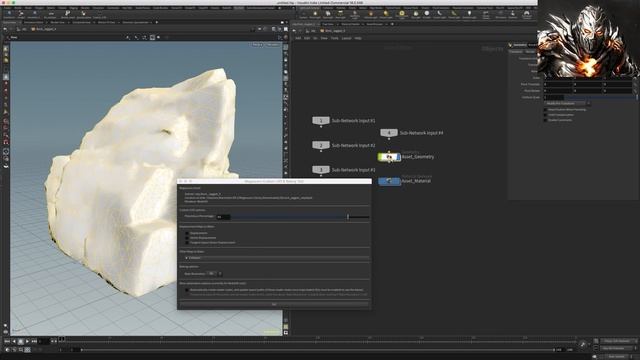
Task: Switch to the Render View pane tab
Action: point(58,22)
